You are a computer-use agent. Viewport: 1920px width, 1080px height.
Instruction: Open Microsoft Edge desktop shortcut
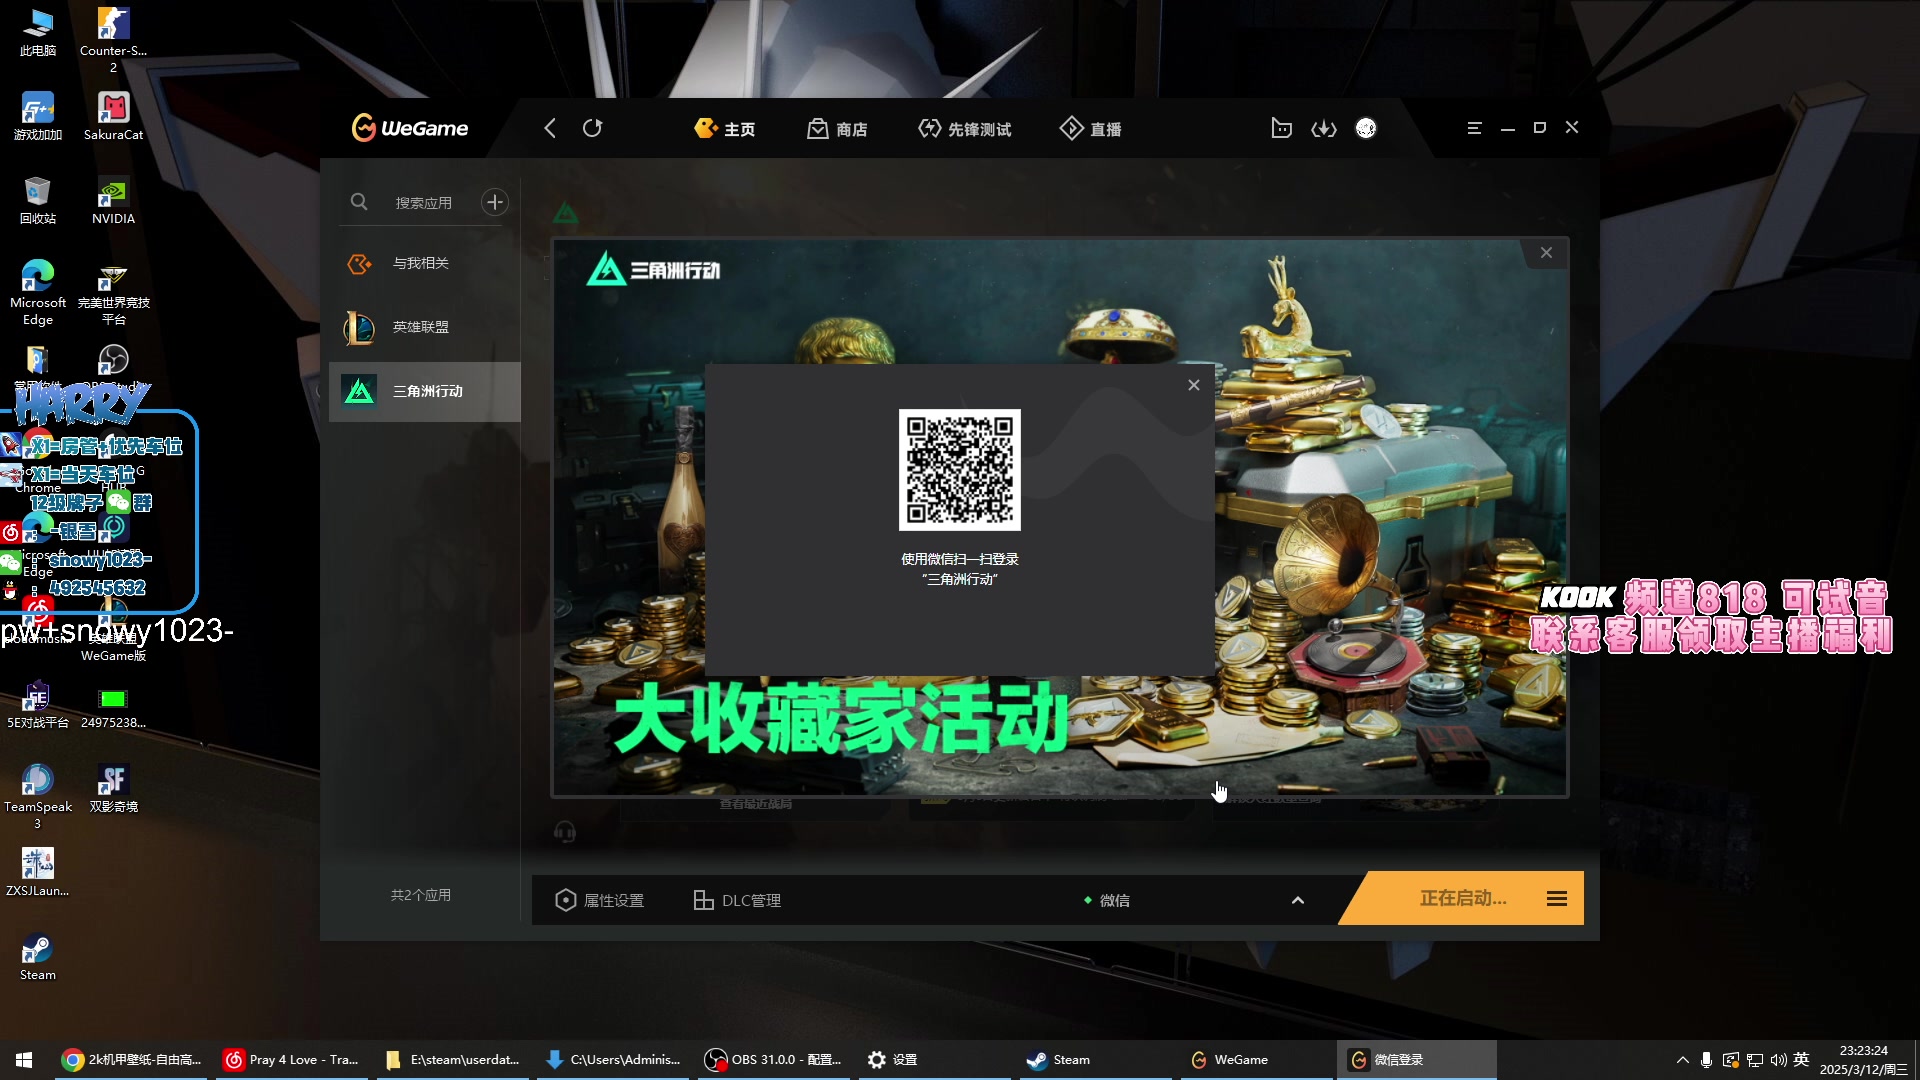click(38, 293)
